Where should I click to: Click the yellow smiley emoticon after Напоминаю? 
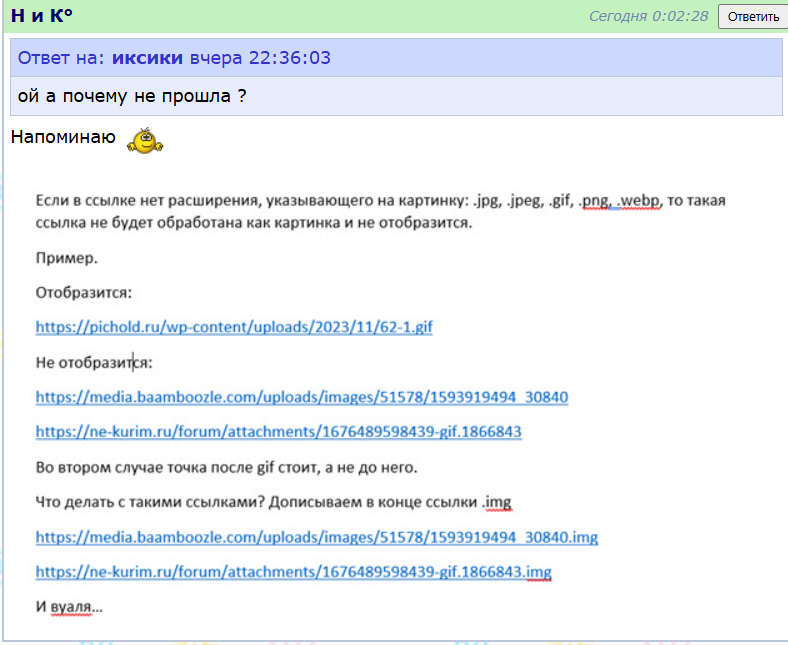pyautogui.click(x=145, y=141)
